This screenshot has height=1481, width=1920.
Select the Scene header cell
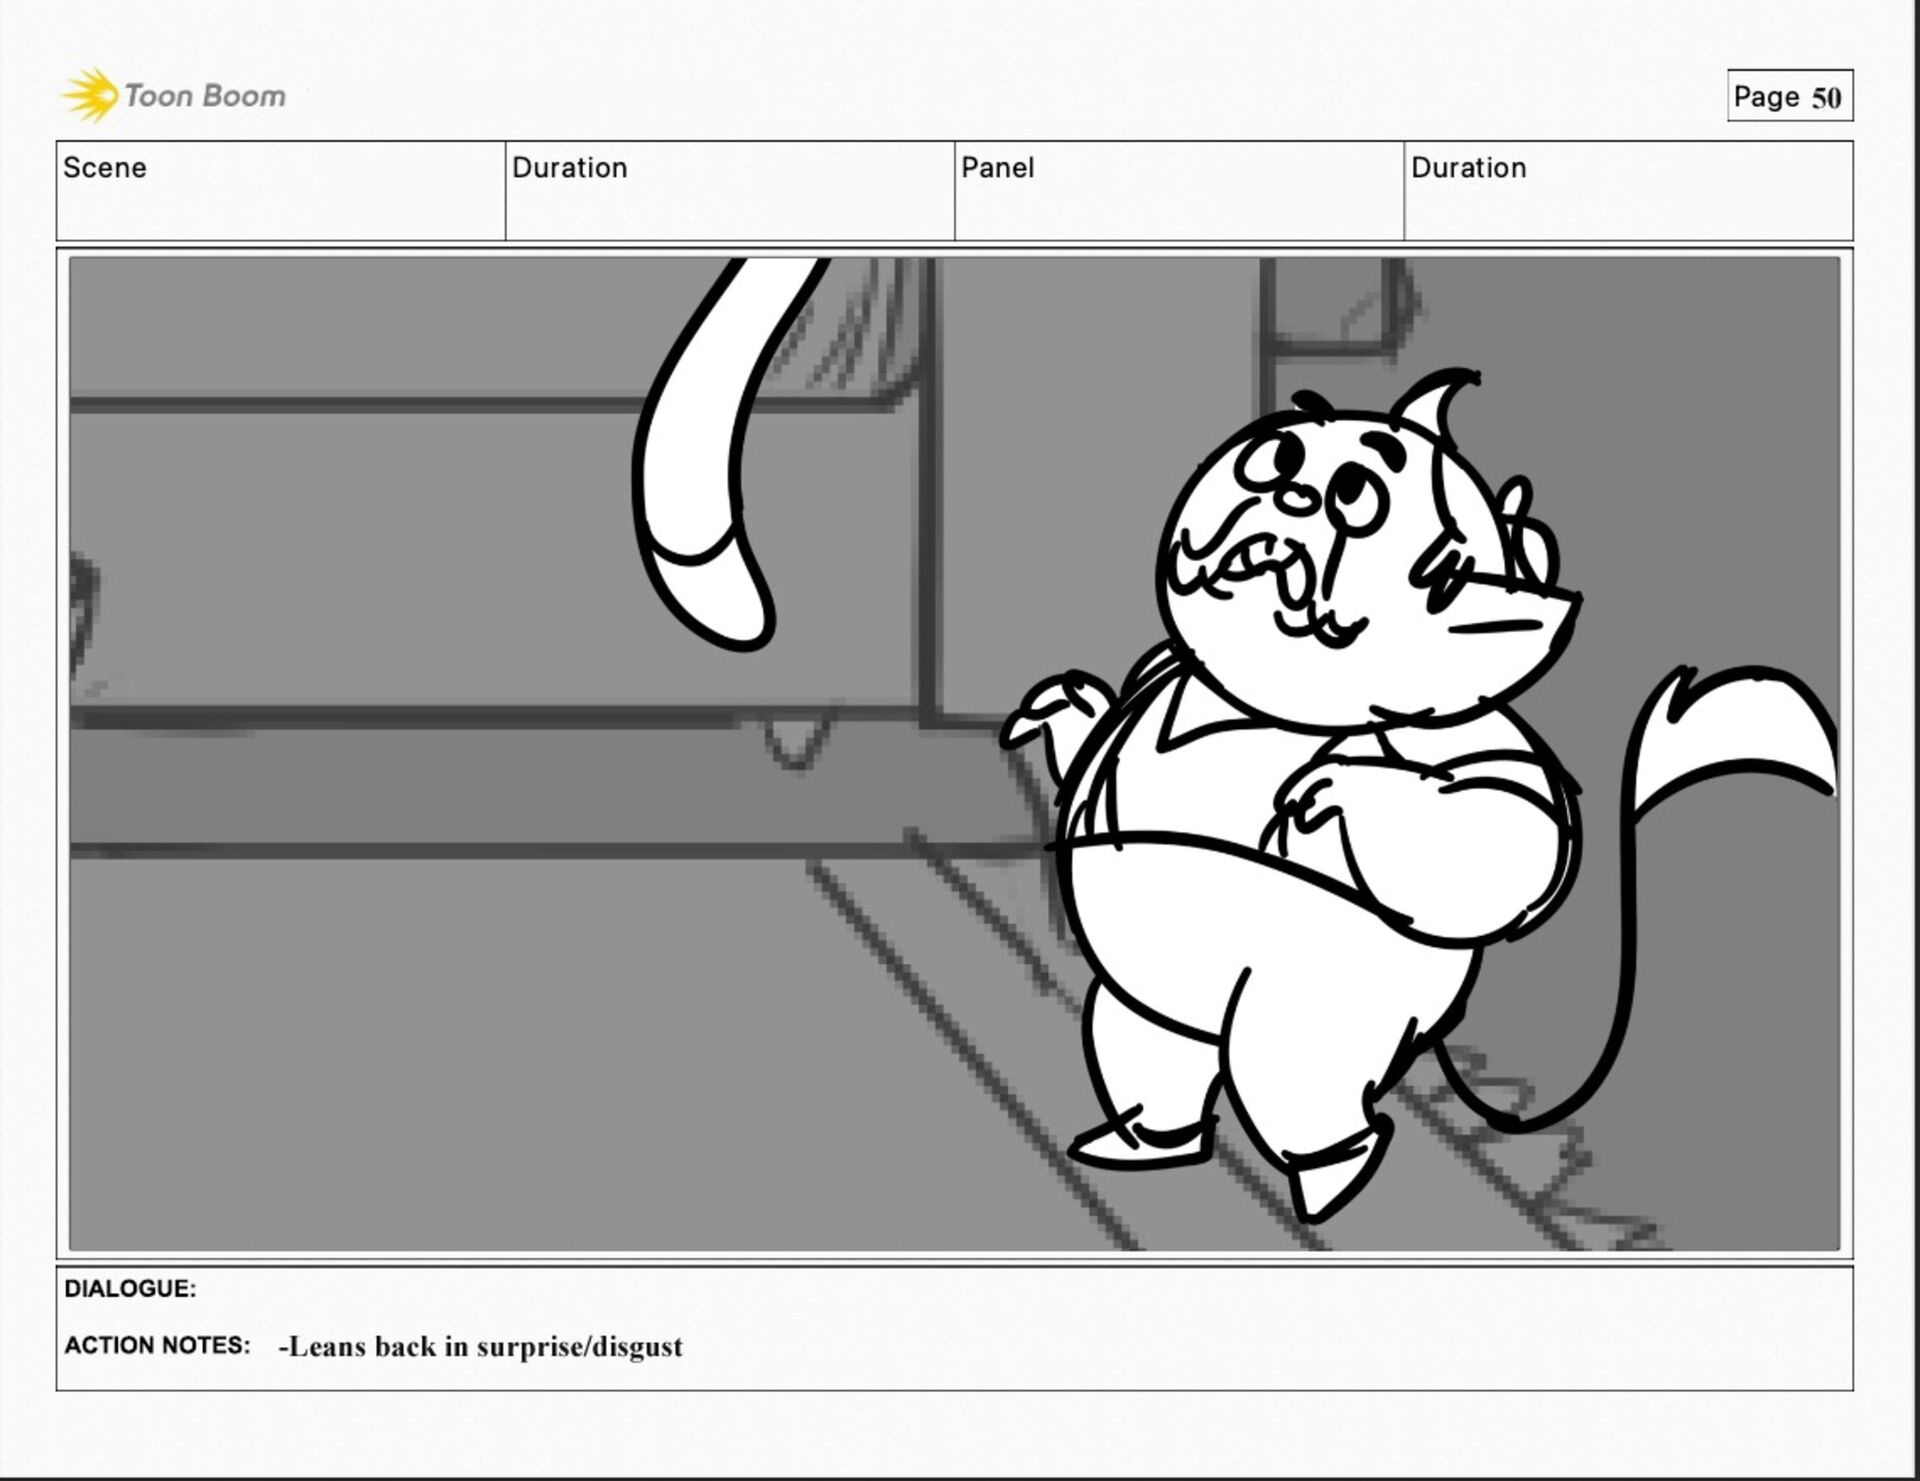pyautogui.click(x=281, y=191)
